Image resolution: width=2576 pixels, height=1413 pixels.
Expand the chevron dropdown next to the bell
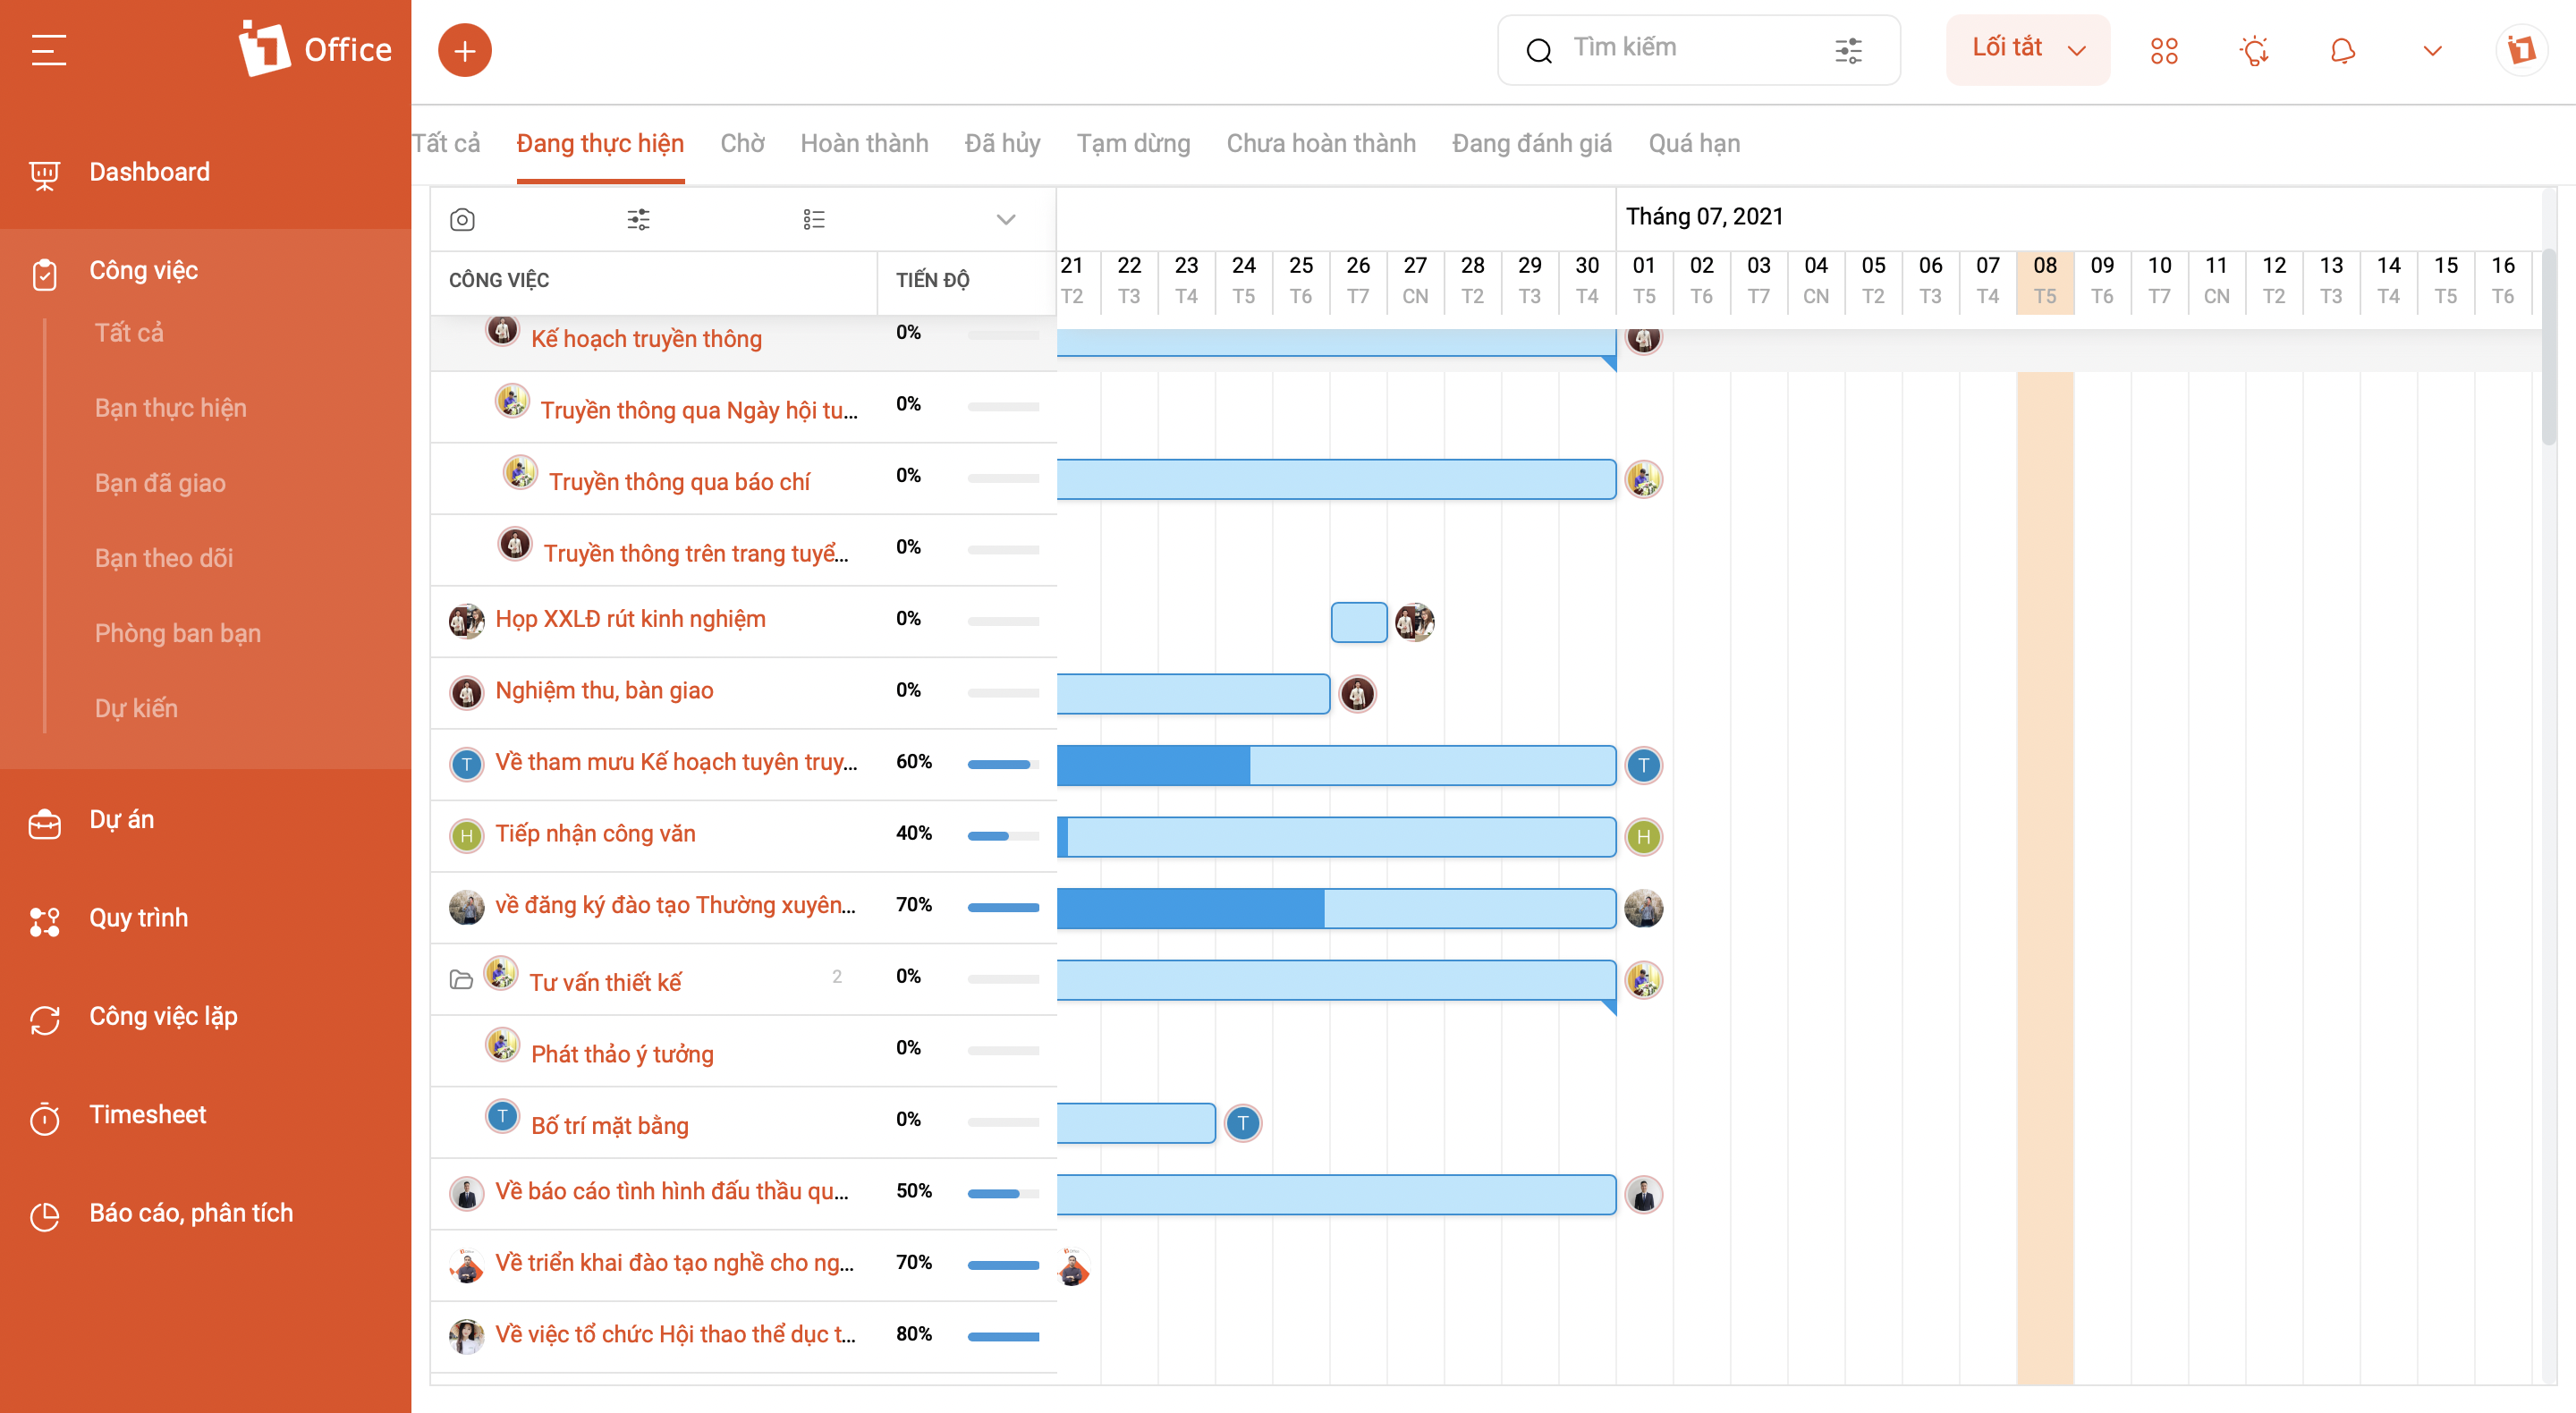2432,50
